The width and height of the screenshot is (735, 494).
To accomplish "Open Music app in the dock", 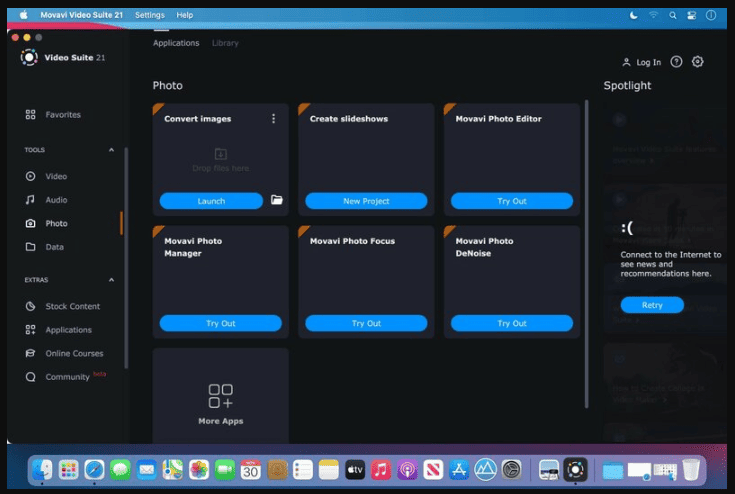I will (381, 469).
